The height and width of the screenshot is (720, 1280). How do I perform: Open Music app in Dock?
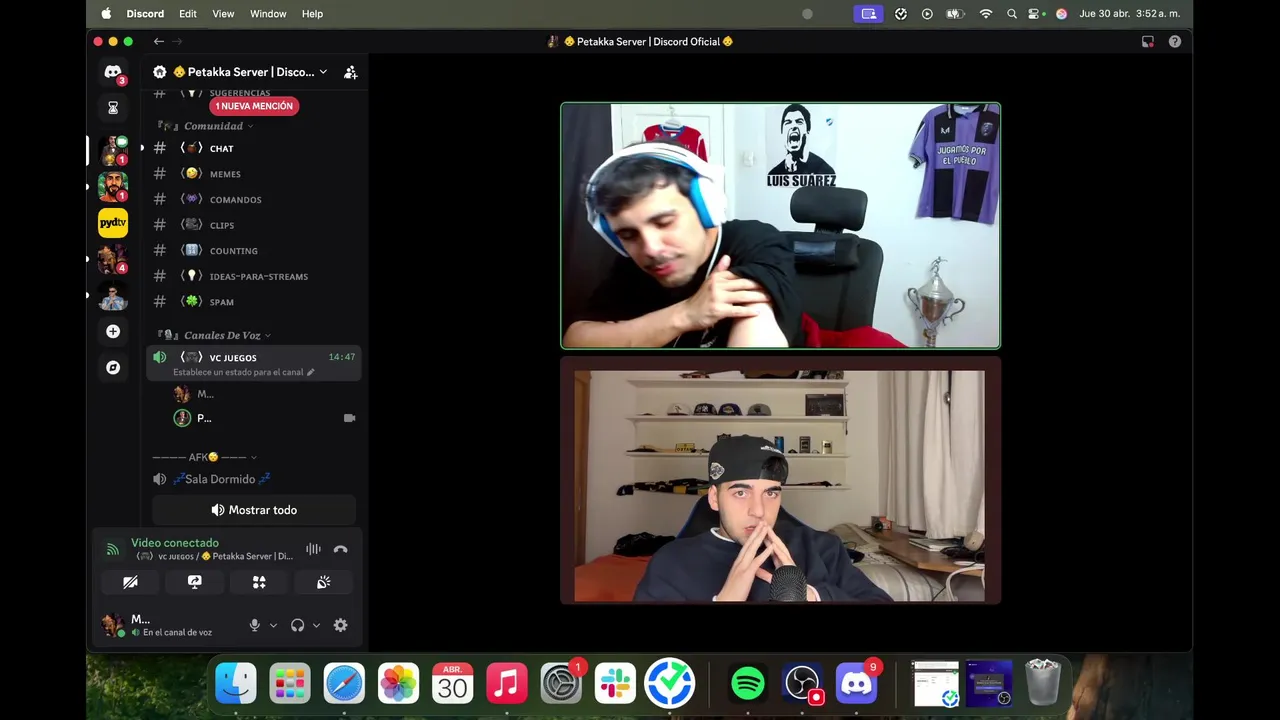tap(507, 684)
